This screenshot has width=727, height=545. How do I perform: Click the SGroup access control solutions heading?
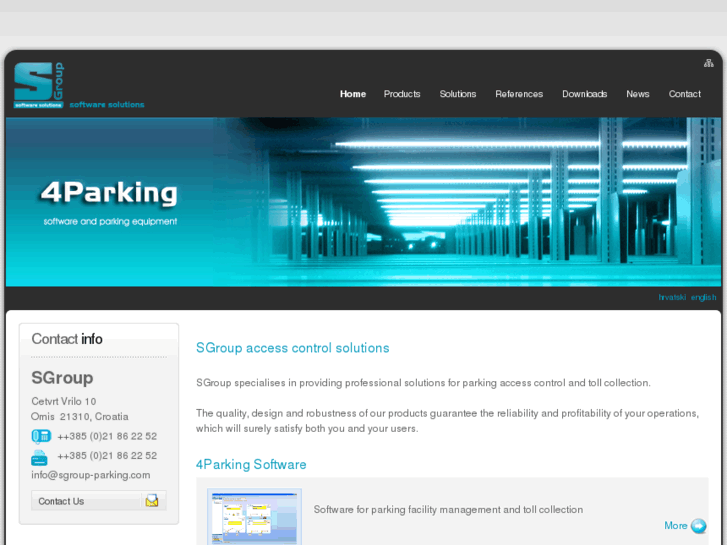click(x=293, y=348)
